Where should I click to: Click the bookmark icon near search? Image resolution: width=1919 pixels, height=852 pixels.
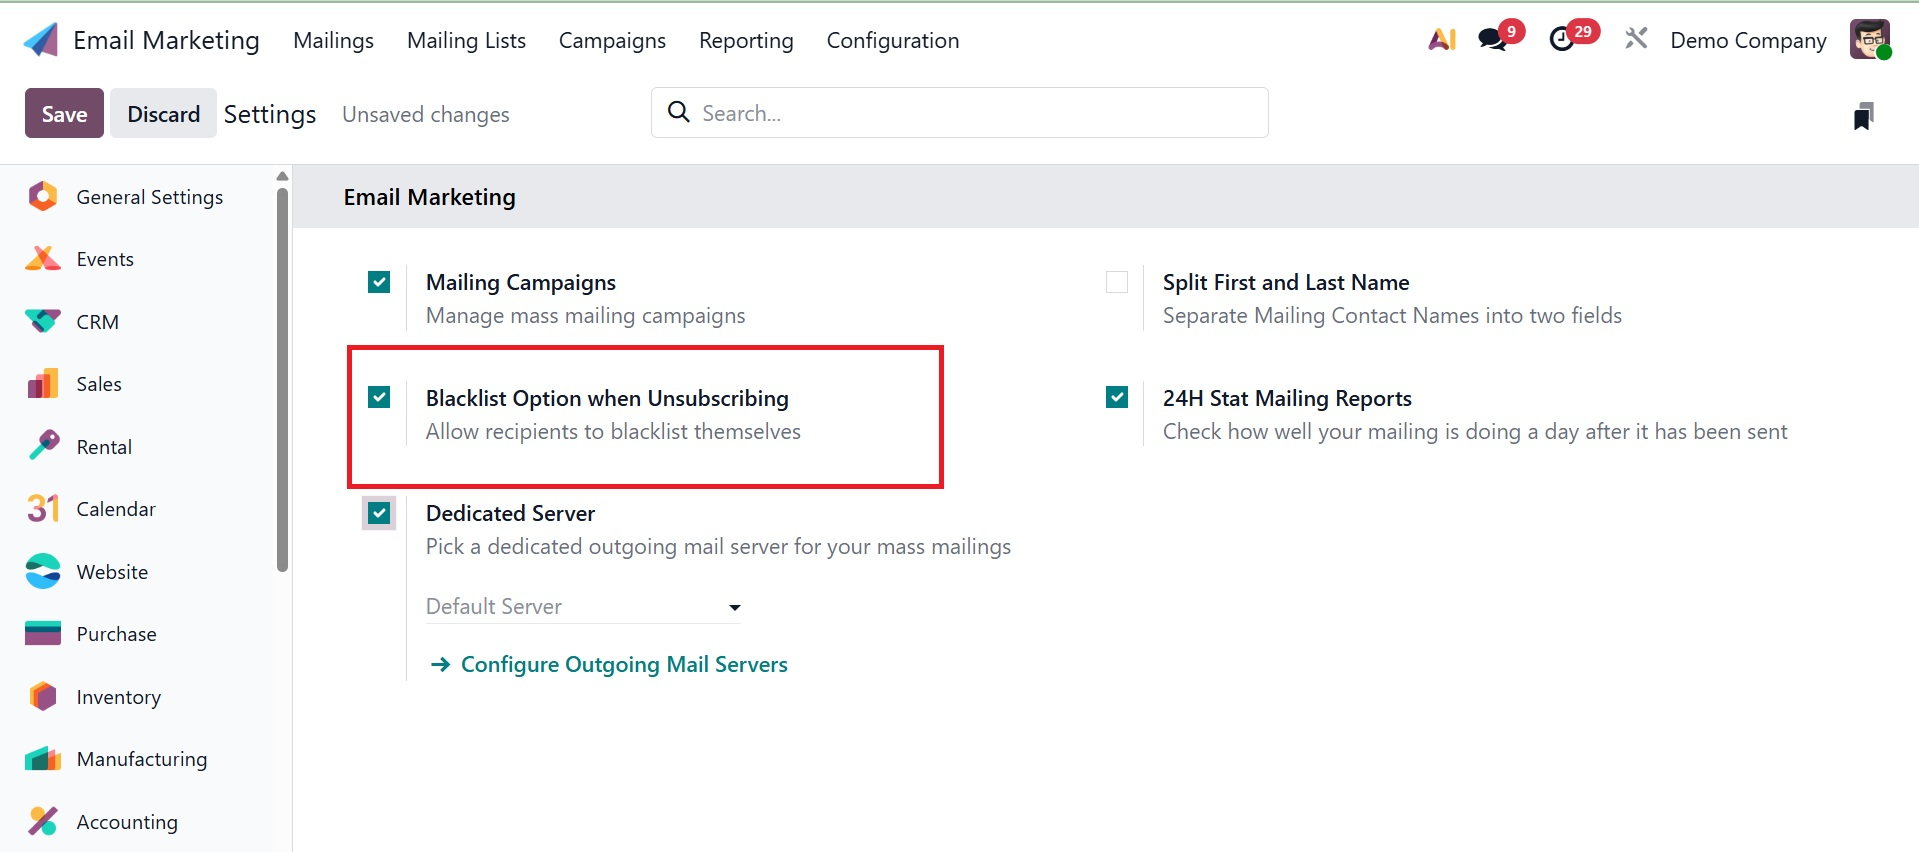(1863, 116)
